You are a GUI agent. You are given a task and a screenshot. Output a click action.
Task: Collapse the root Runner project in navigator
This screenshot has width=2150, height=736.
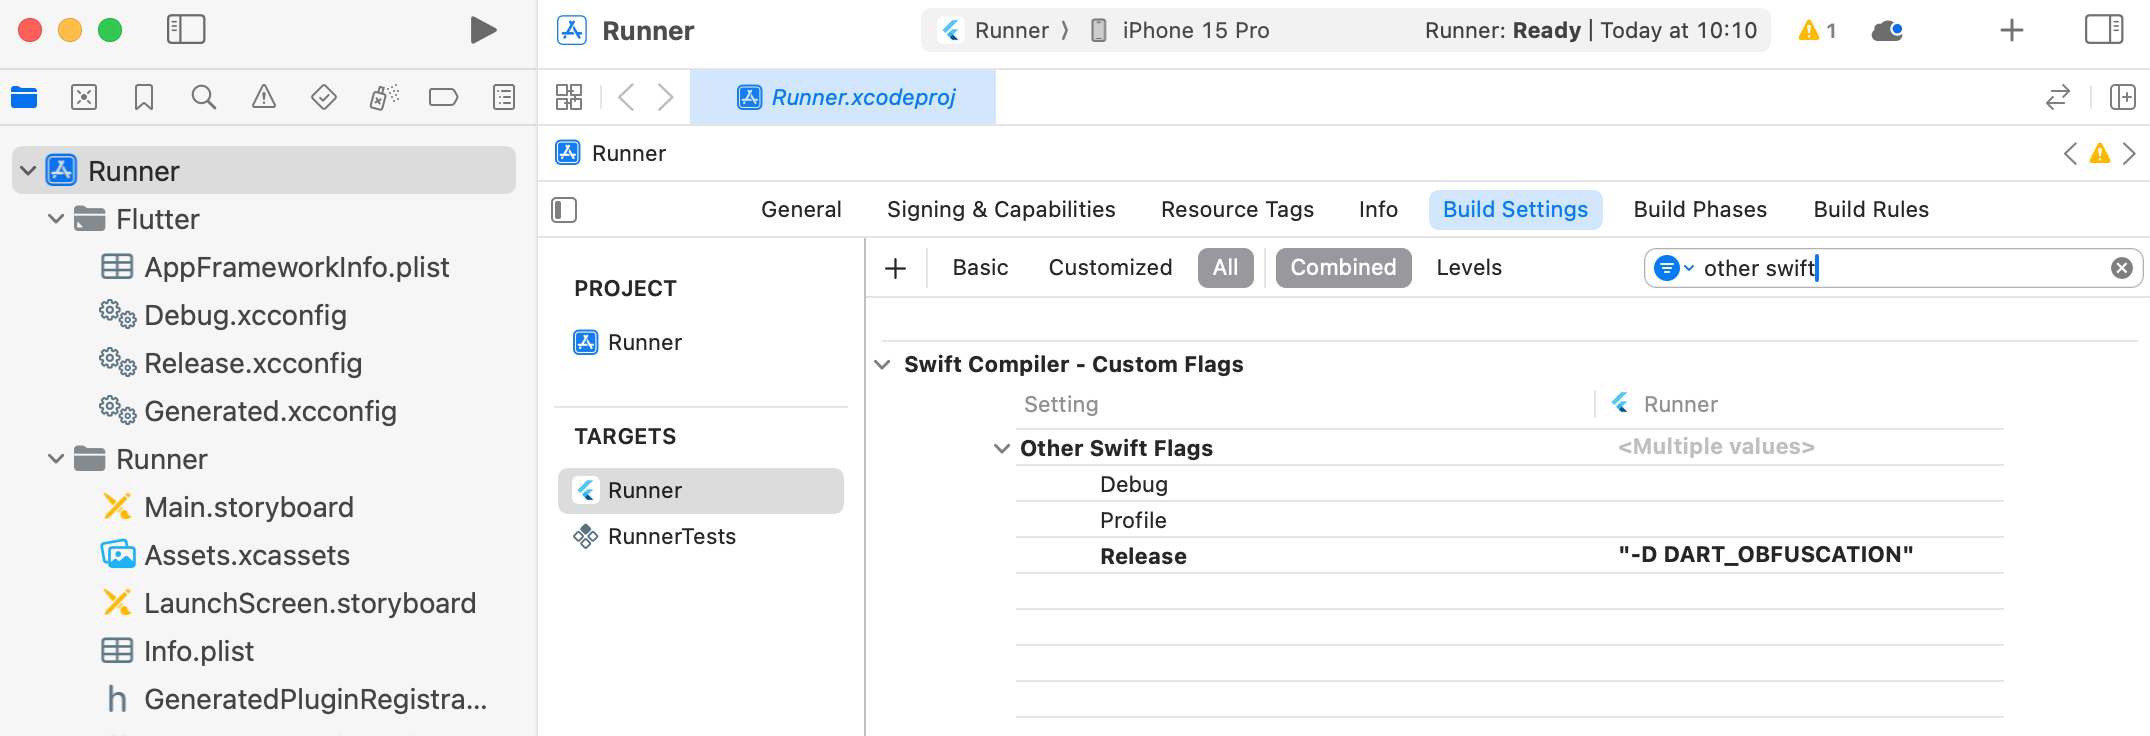pyautogui.click(x=28, y=171)
